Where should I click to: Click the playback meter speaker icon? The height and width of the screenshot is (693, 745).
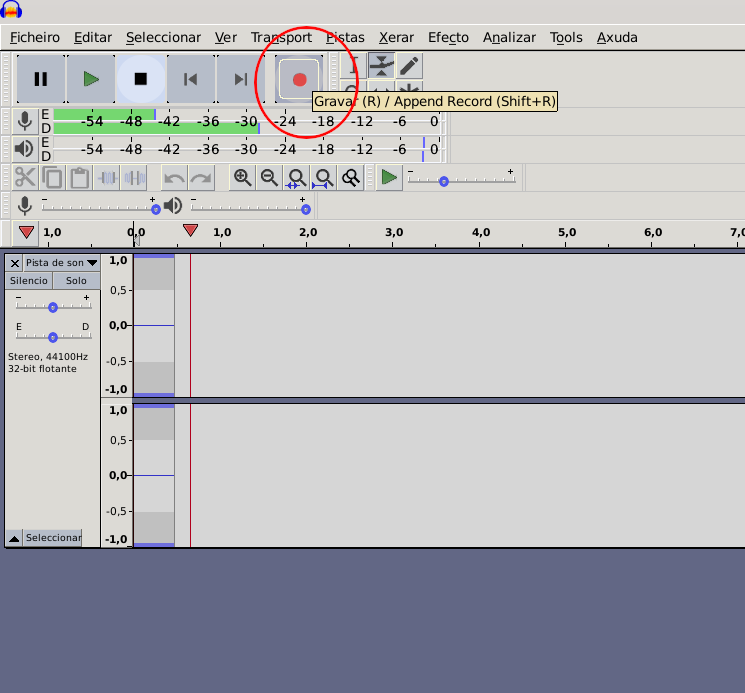coord(24,149)
